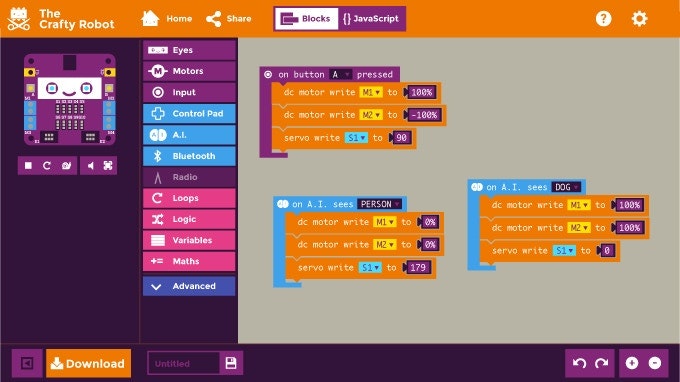This screenshot has width=680, height=382.
Task: Click M1 0% value in PERSON block
Action: tap(430, 222)
